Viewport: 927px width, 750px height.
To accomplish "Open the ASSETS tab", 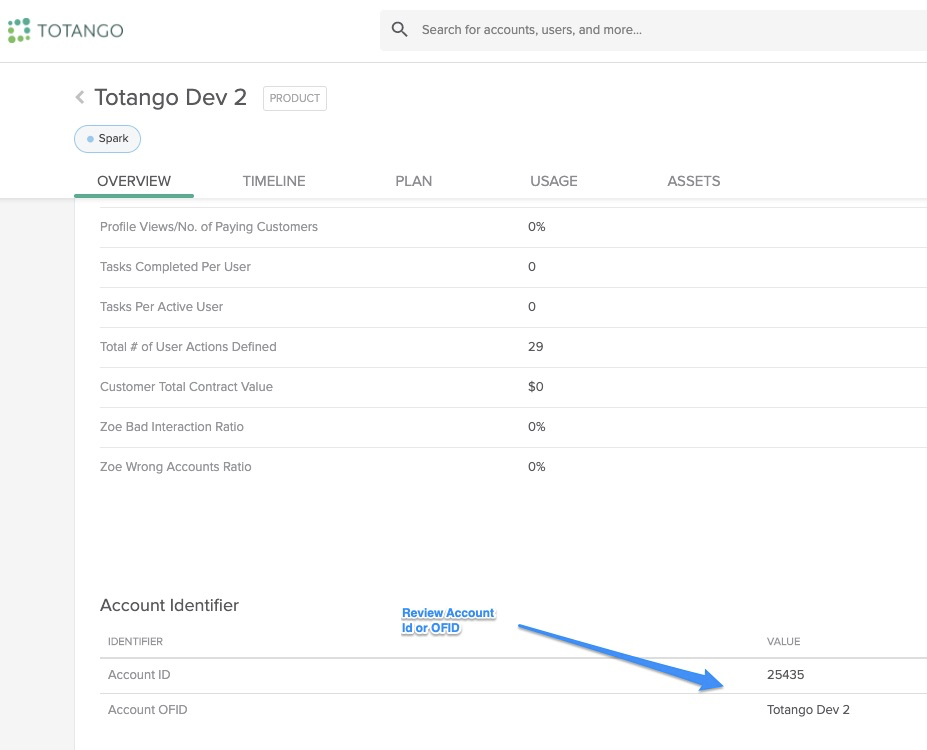I will click(693, 181).
